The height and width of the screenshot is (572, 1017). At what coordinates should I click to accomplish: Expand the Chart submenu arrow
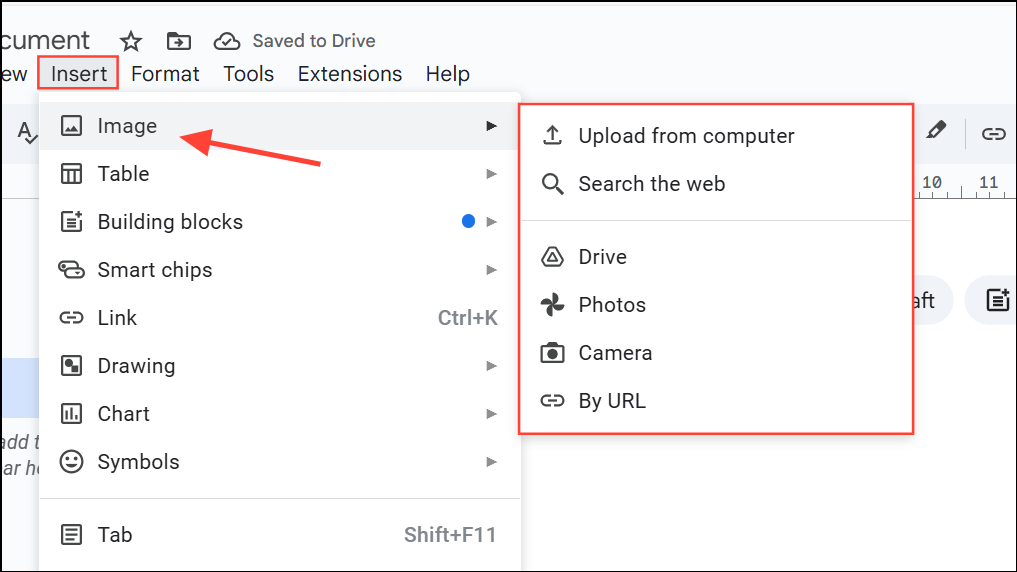[x=491, y=414]
